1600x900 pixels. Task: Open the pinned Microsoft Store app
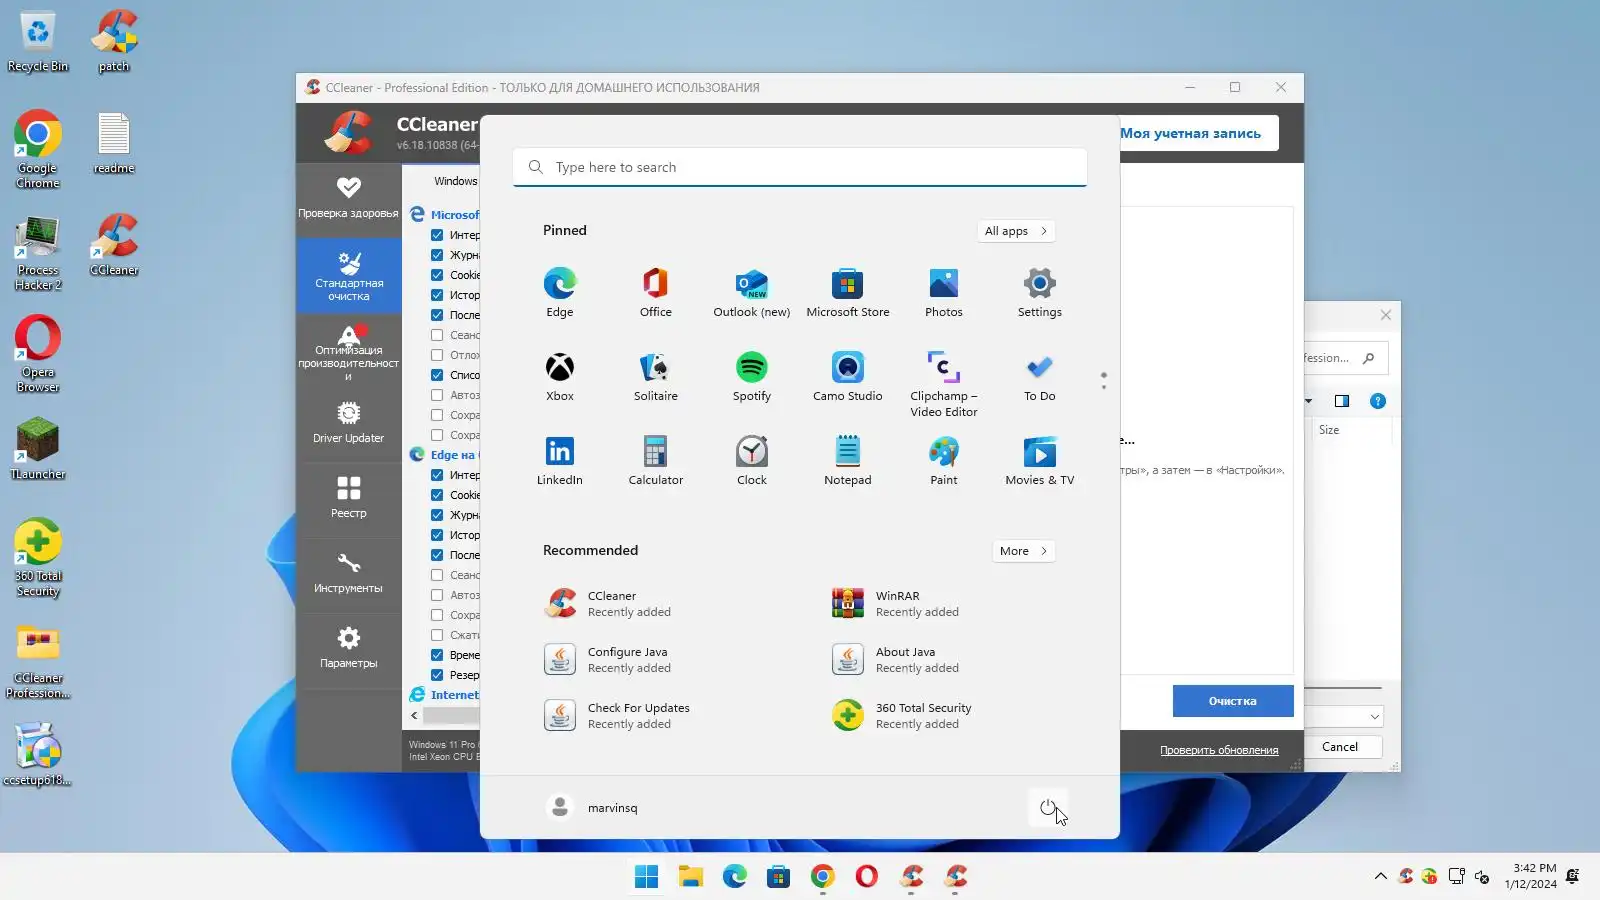(848, 293)
